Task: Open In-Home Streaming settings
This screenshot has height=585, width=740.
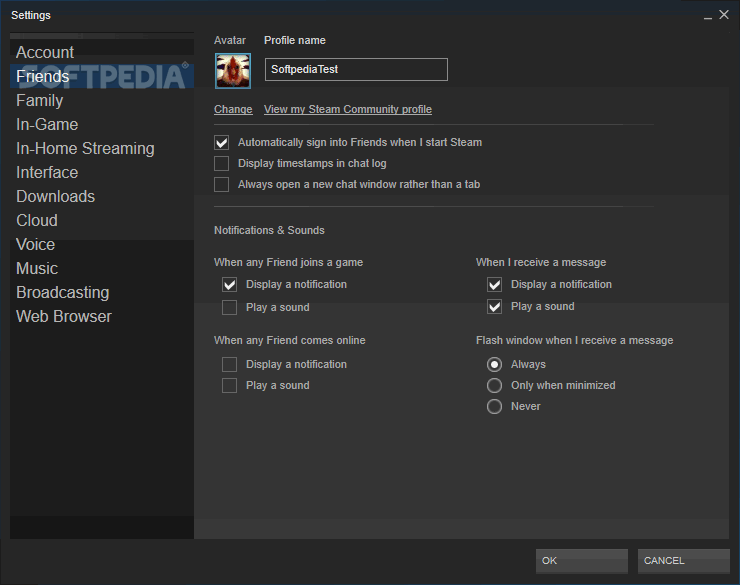Action: pyautogui.click(x=101, y=149)
